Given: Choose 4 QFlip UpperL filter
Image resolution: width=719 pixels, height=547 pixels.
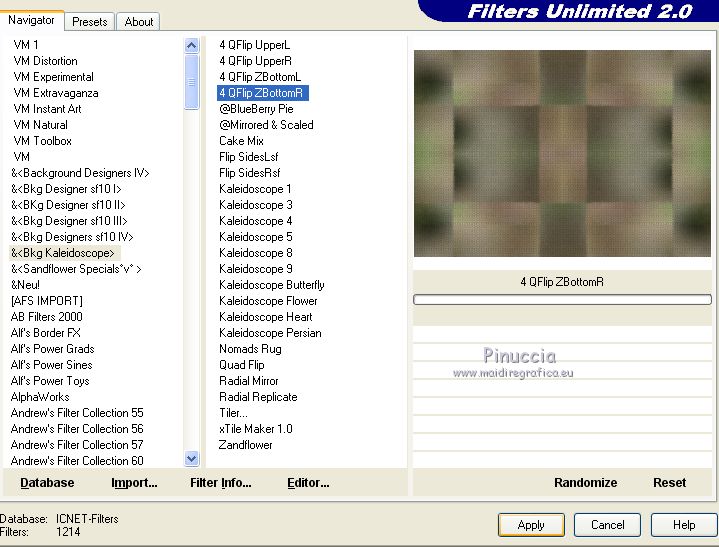Looking at the screenshot, I should 254,45.
